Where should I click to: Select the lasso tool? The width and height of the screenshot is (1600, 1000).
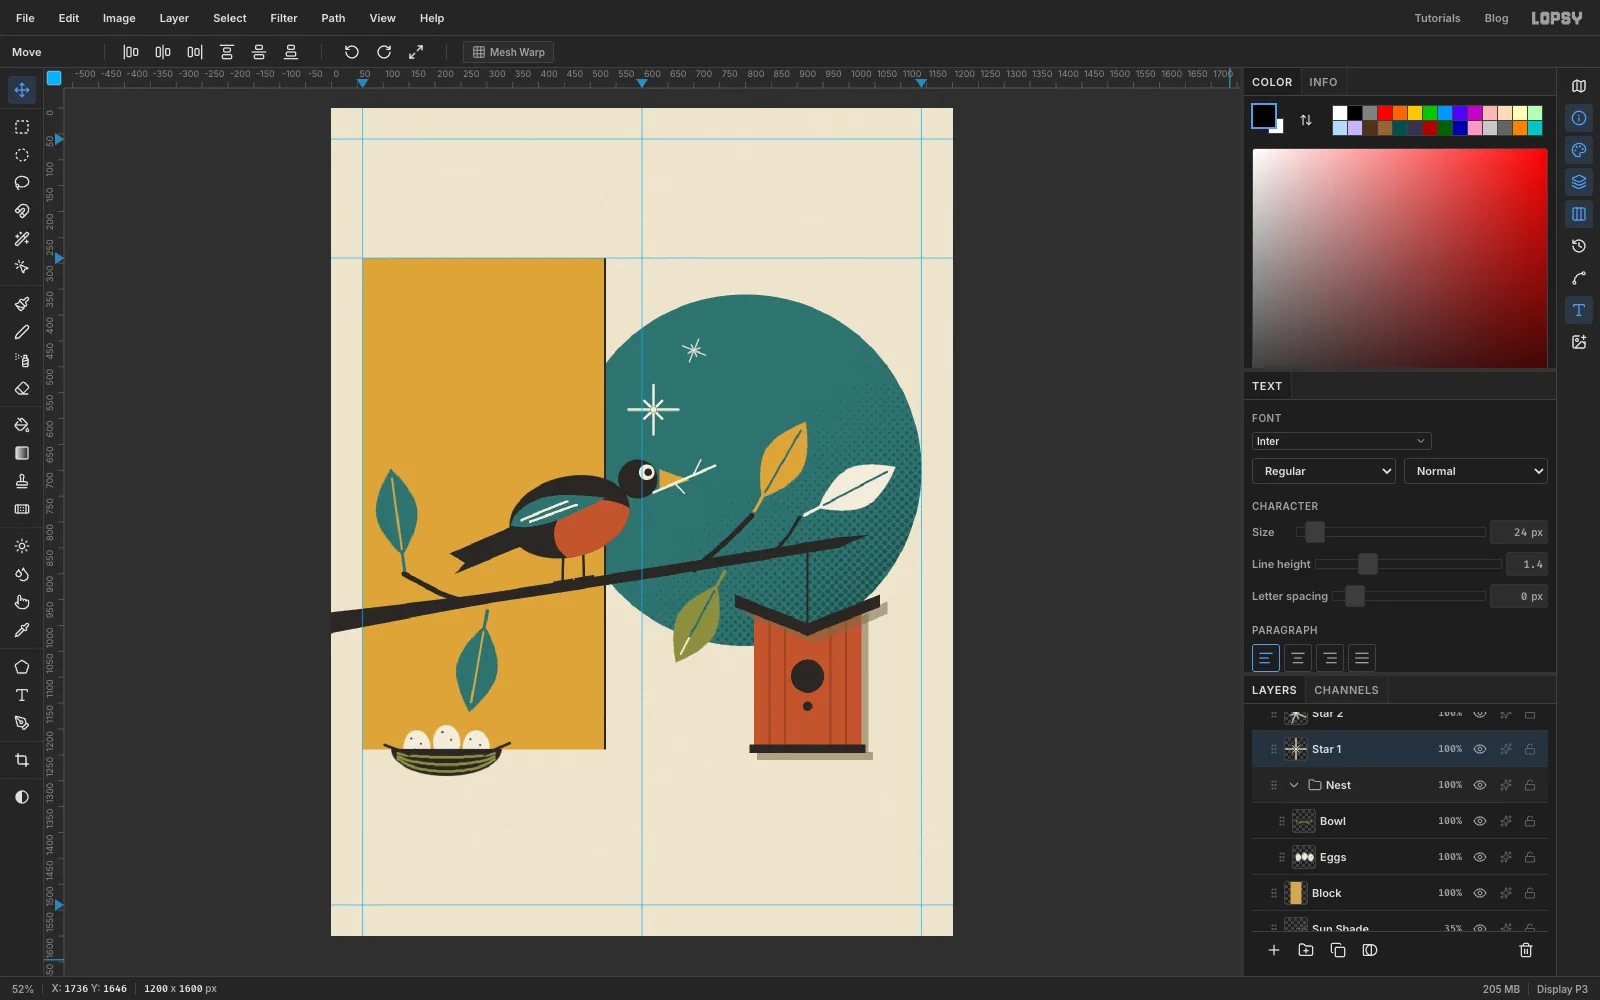point(22,183)
